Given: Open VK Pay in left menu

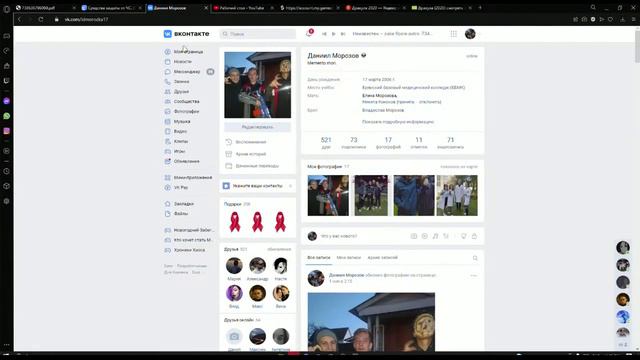Looking at the screenshot, I should pos(181,188).
